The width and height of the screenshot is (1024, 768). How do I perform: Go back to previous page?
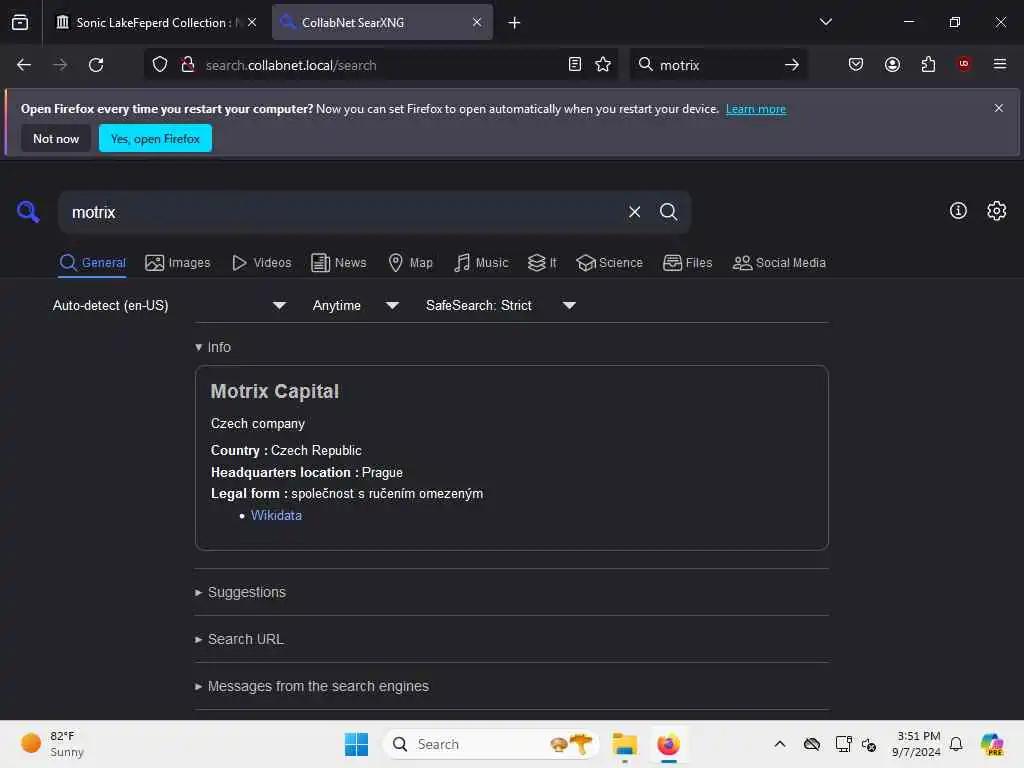tap(24, 65)
